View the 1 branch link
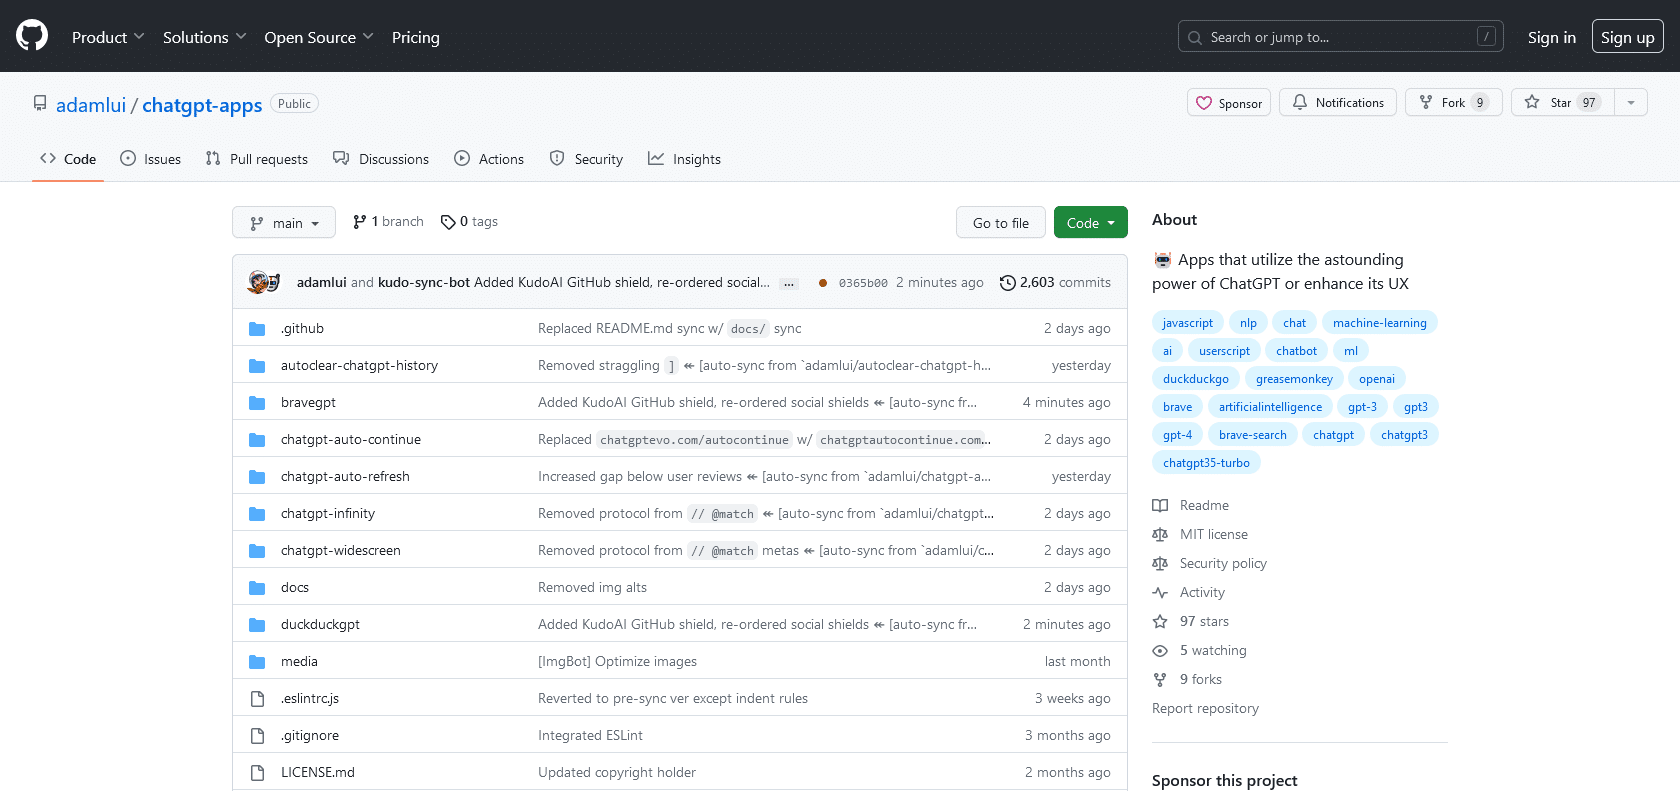 point(388,222)
